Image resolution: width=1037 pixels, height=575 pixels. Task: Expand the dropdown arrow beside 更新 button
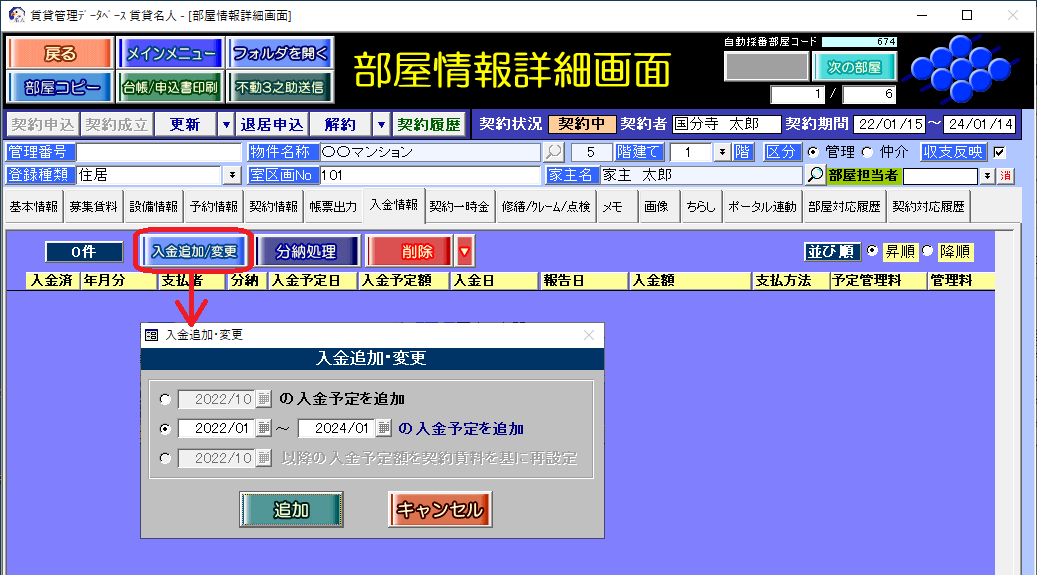pyautogui.click(x=225, y=125)
